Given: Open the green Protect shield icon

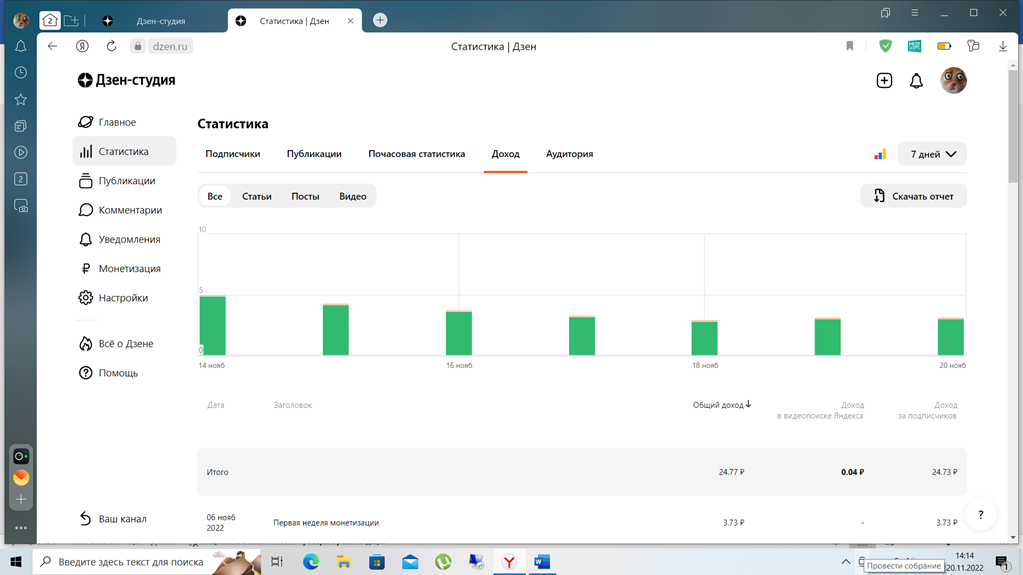Looking at the screenshot, I should [x=885, y=46].
